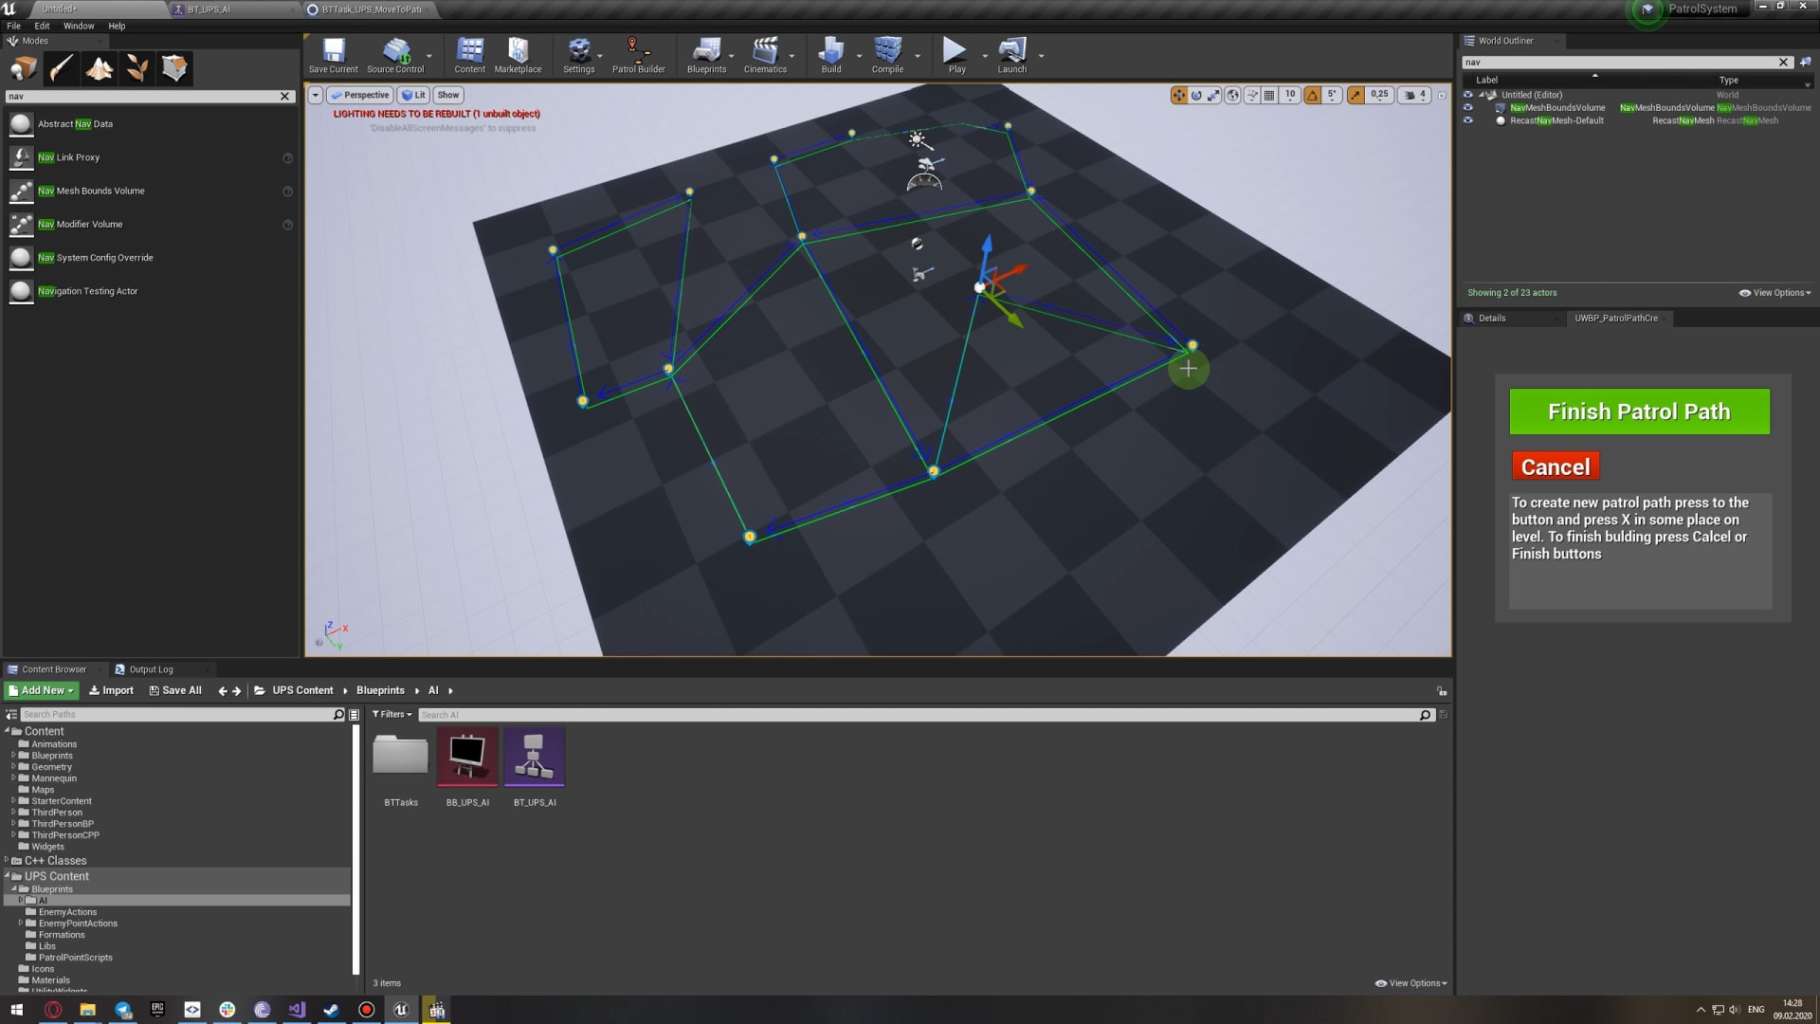Open the Cinematics toolbar icon
The image size is (1820, 1024).
click(765, 55)
